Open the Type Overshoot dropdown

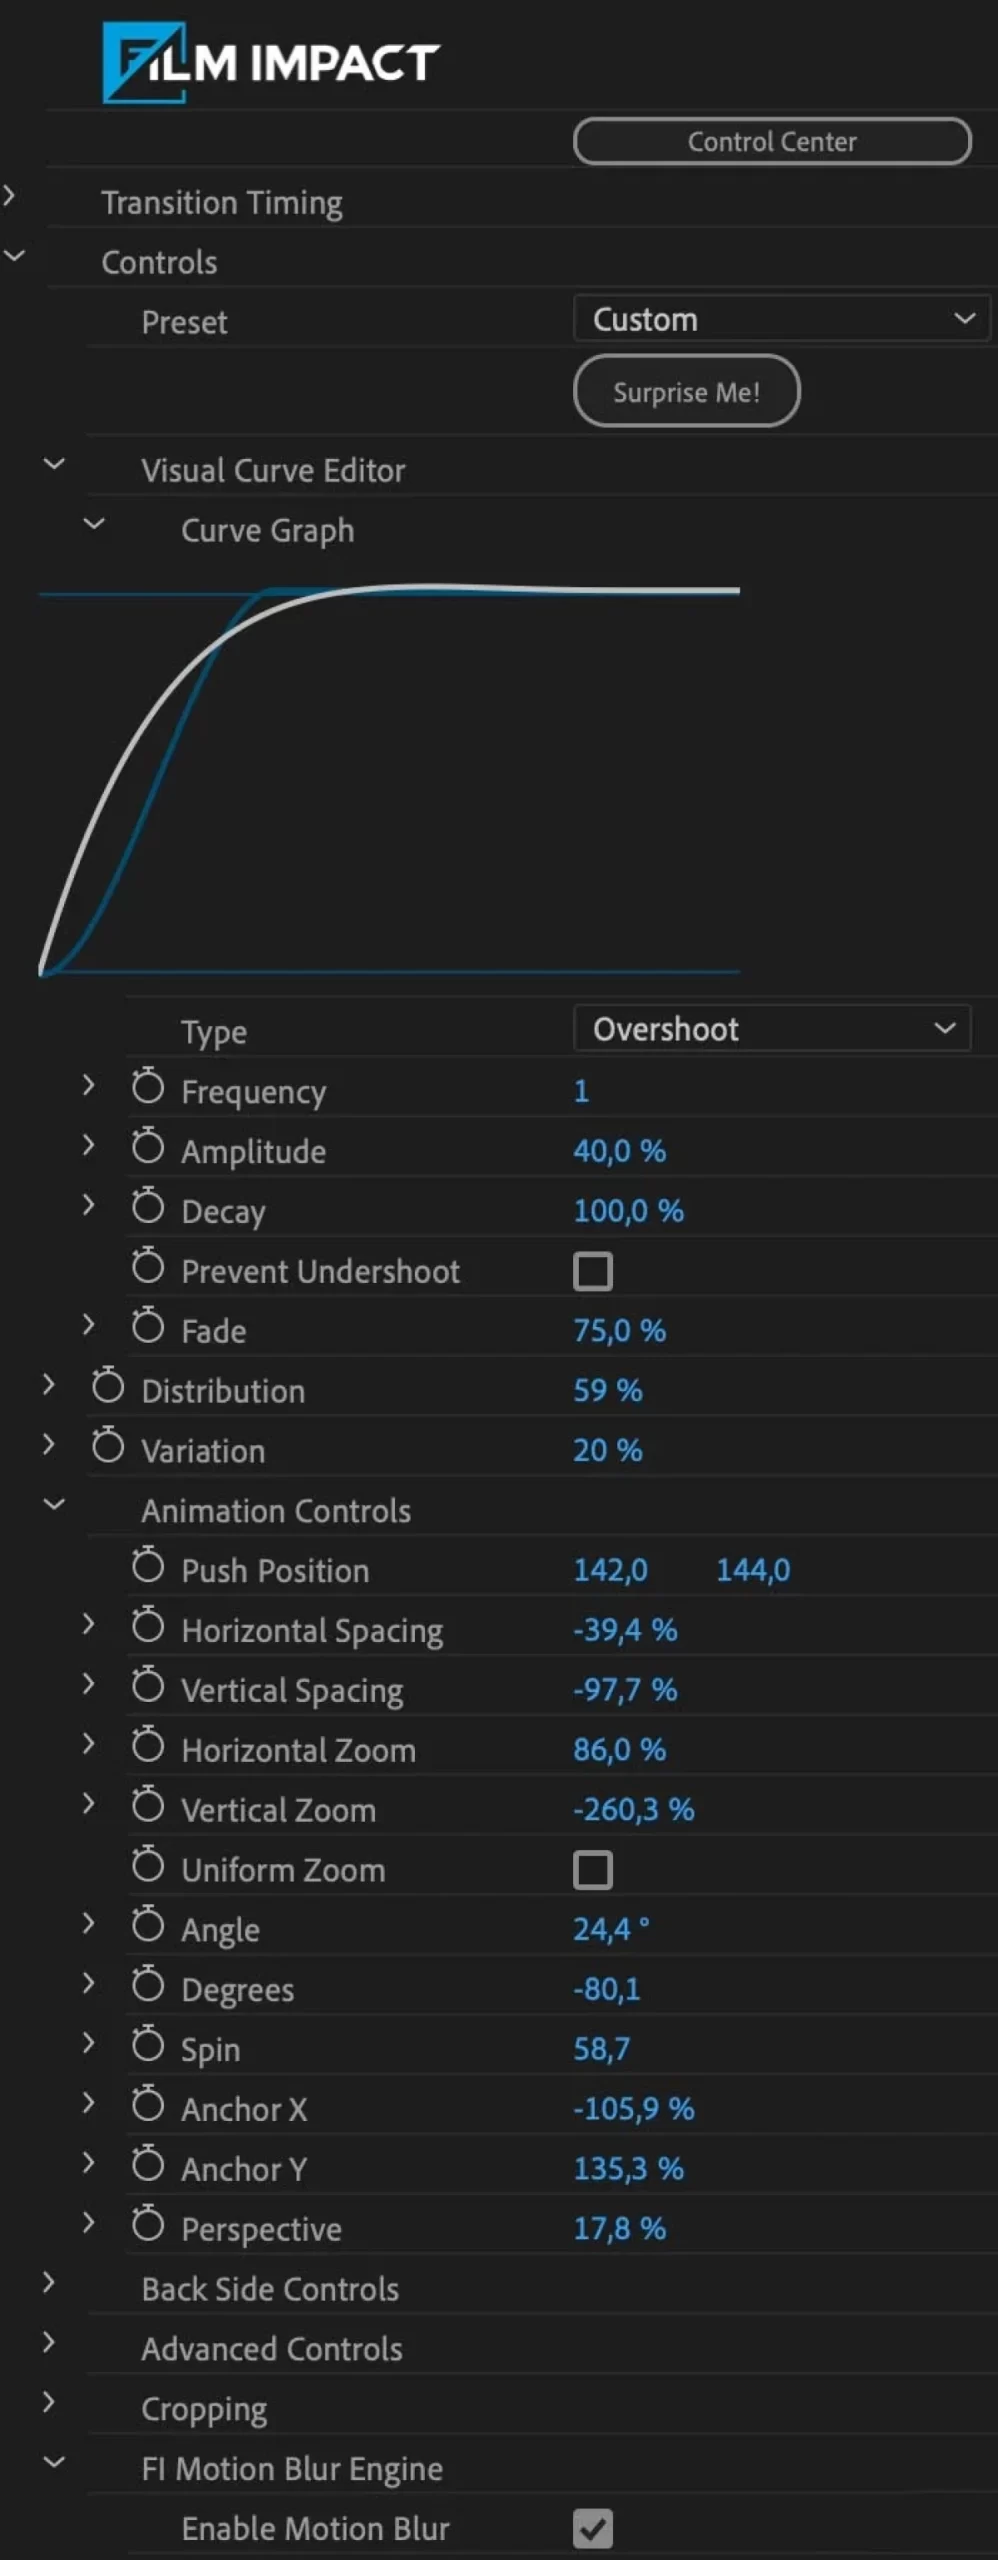[x=771, y=1029]
